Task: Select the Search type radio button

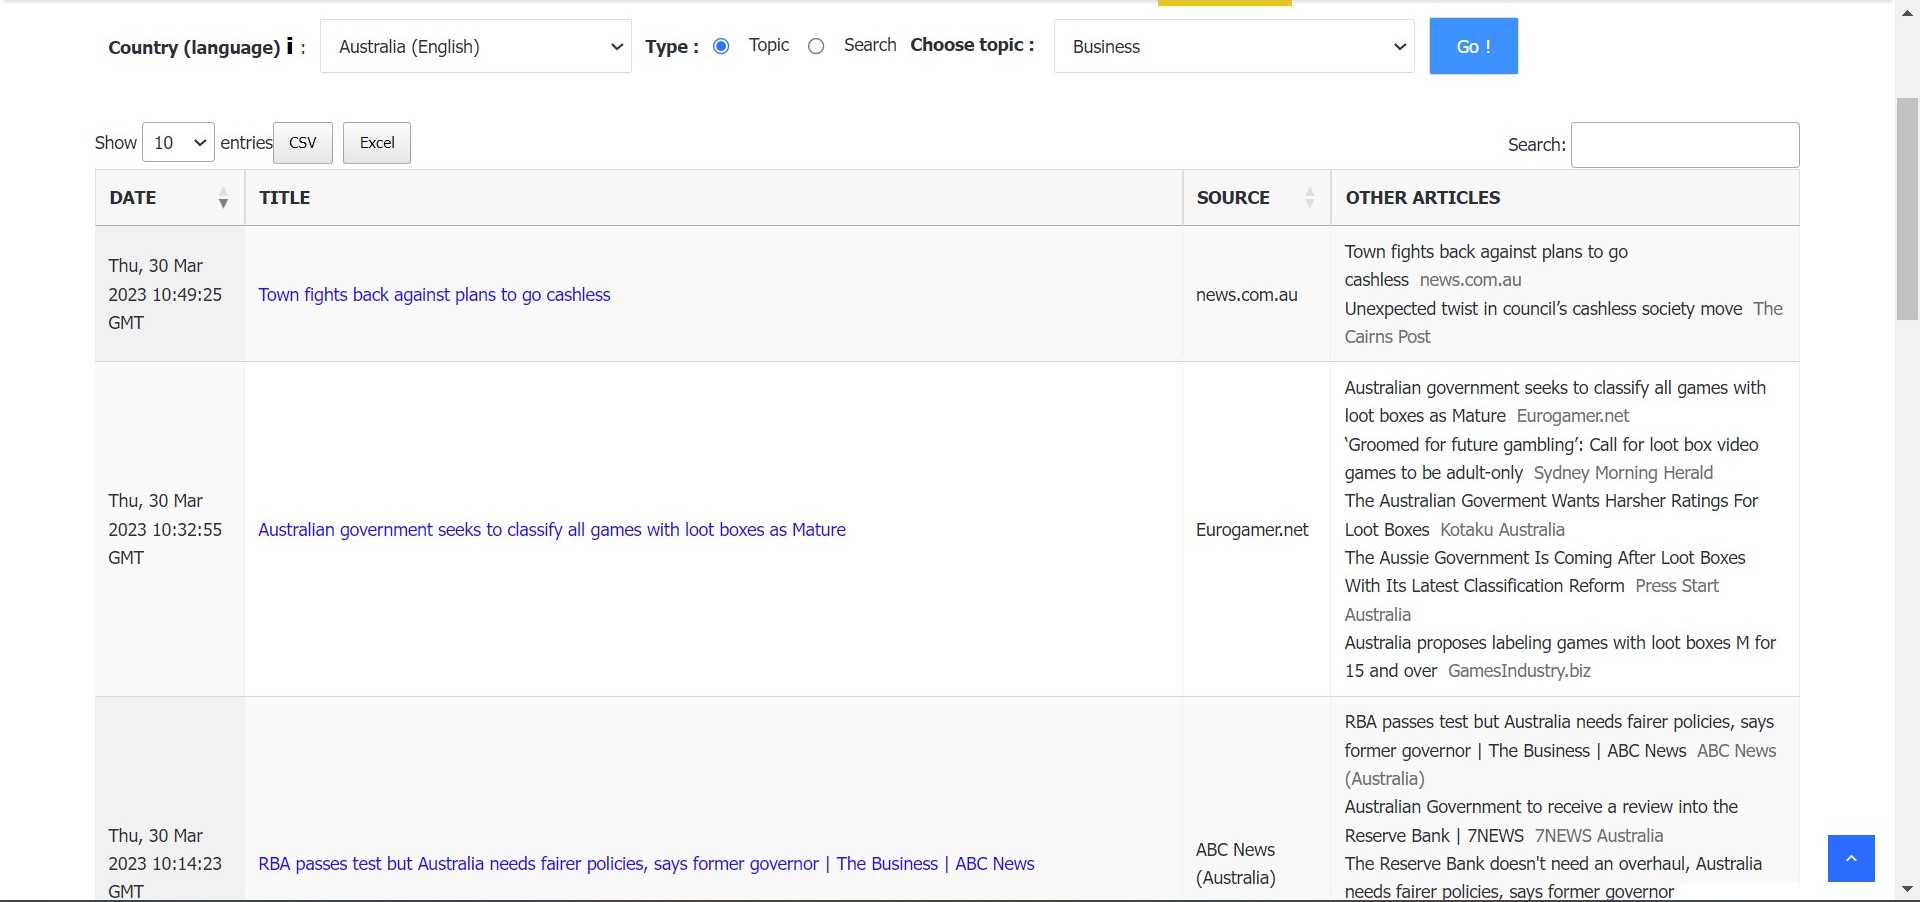Action: pyautogui.click(x=816, y=46)
